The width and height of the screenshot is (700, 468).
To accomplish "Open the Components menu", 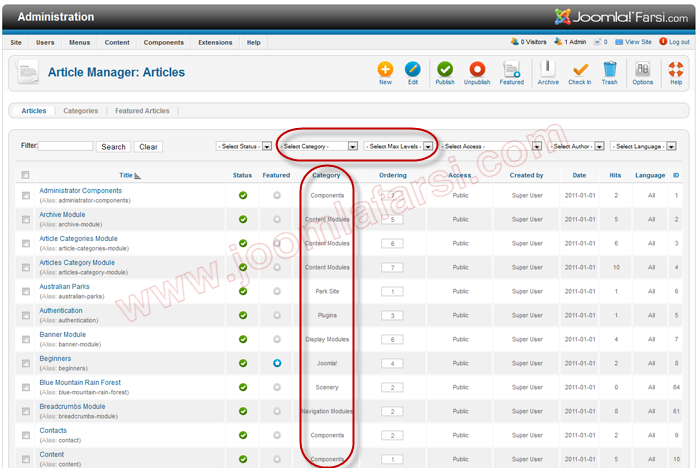I will coord(163,42).
